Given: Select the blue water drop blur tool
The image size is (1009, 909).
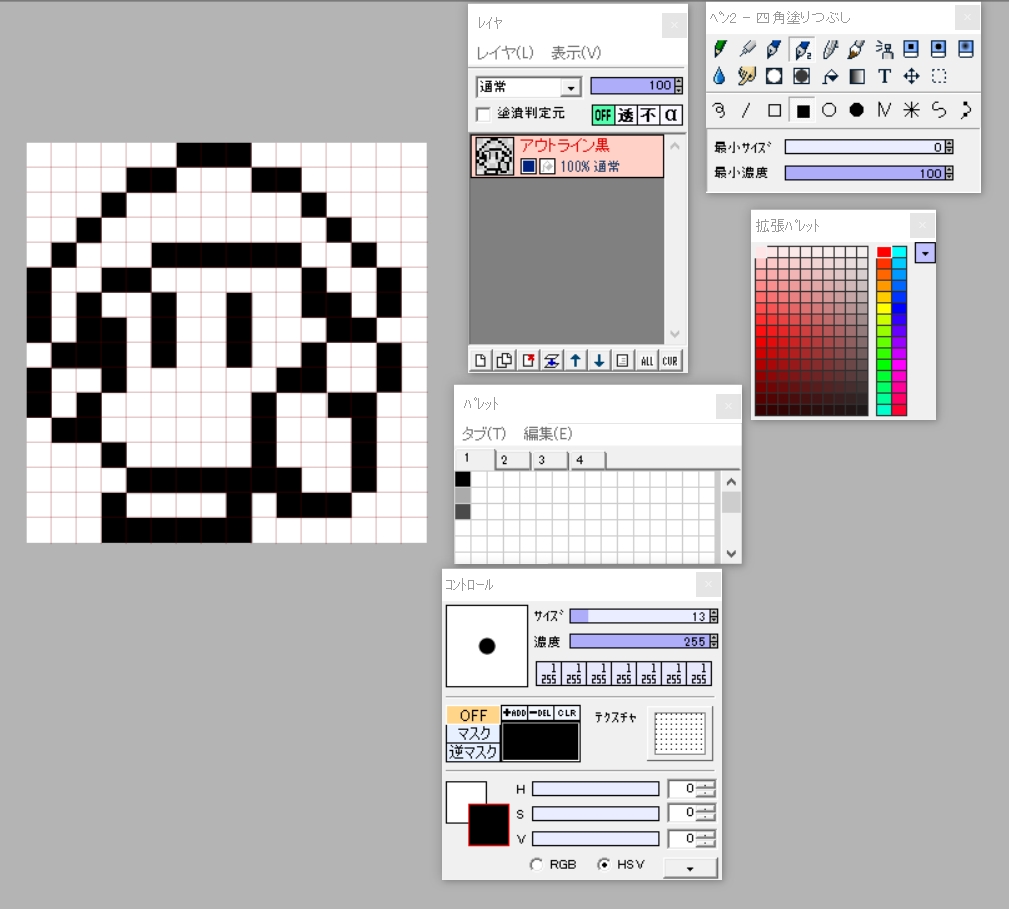Looking at the screenshot, I should pos(719,77).
